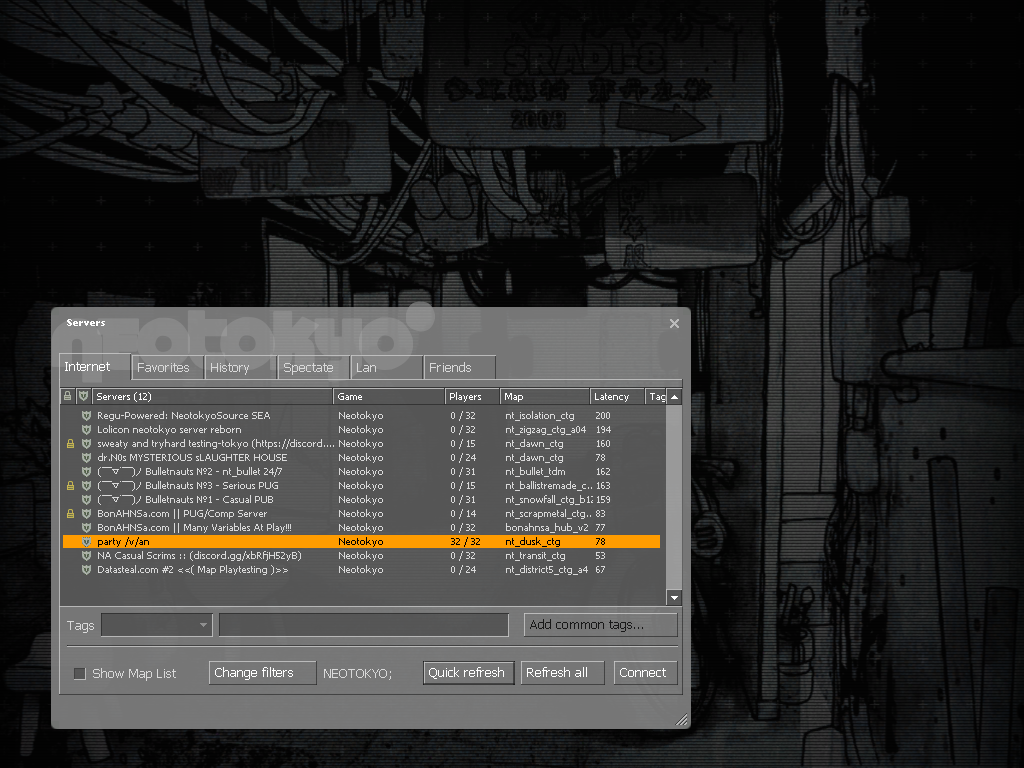Select dr.N0s MYSTERIOUS sLAUGHTER HOUSE server
This screenshot has height=768, width=1024.
click(192, 457)
